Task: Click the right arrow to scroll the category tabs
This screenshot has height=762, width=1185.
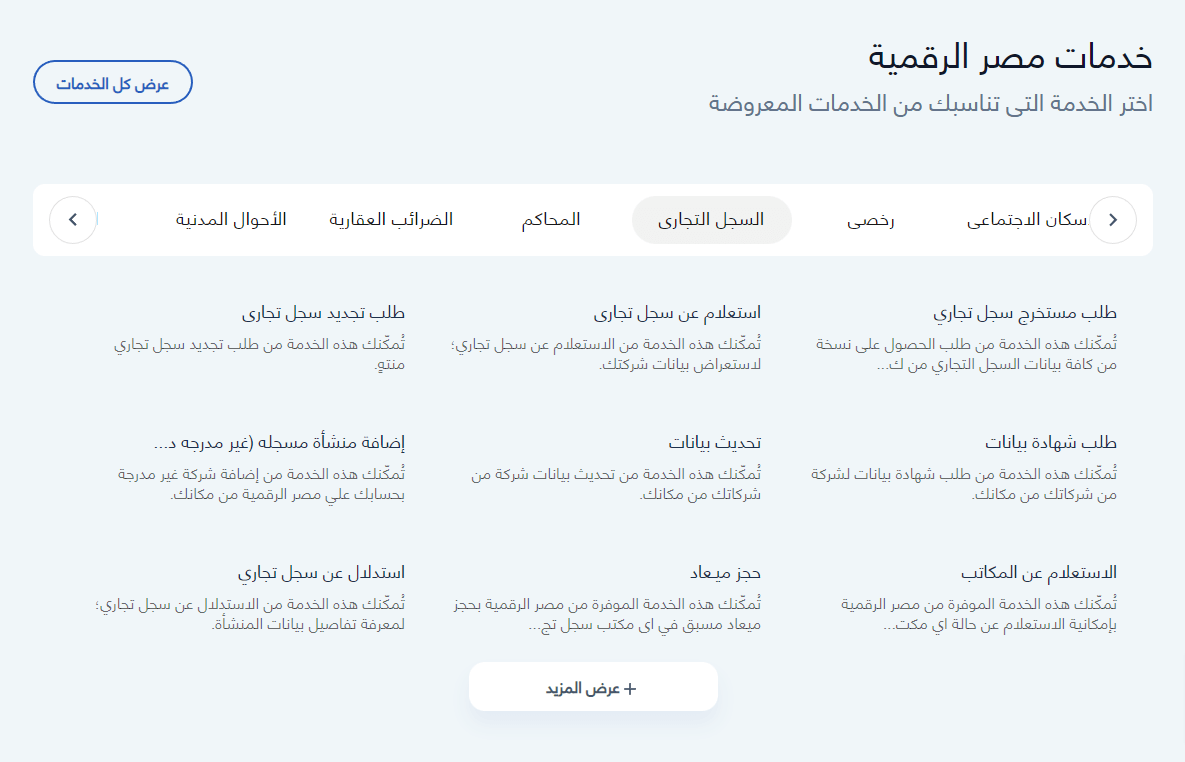Action: 1112,220
